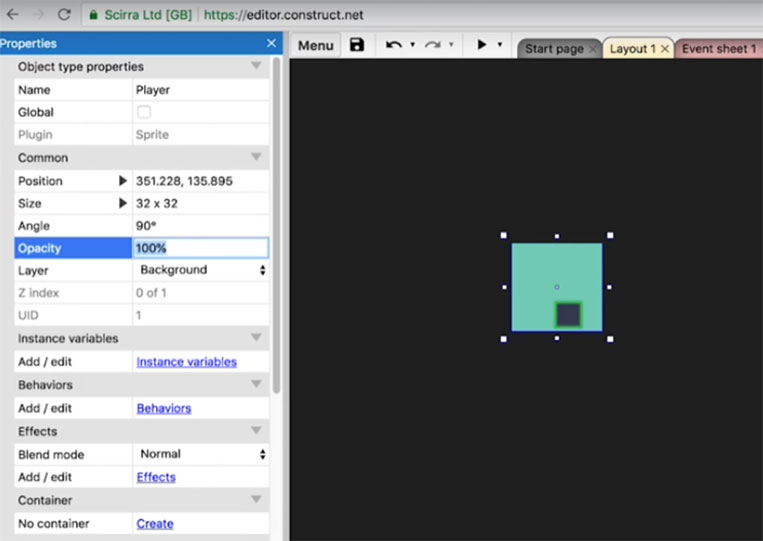The height and width of the screenshot is (541, 763).
Task: Click the sprite's bottom-right resize handle
Action: pos(610,339)
